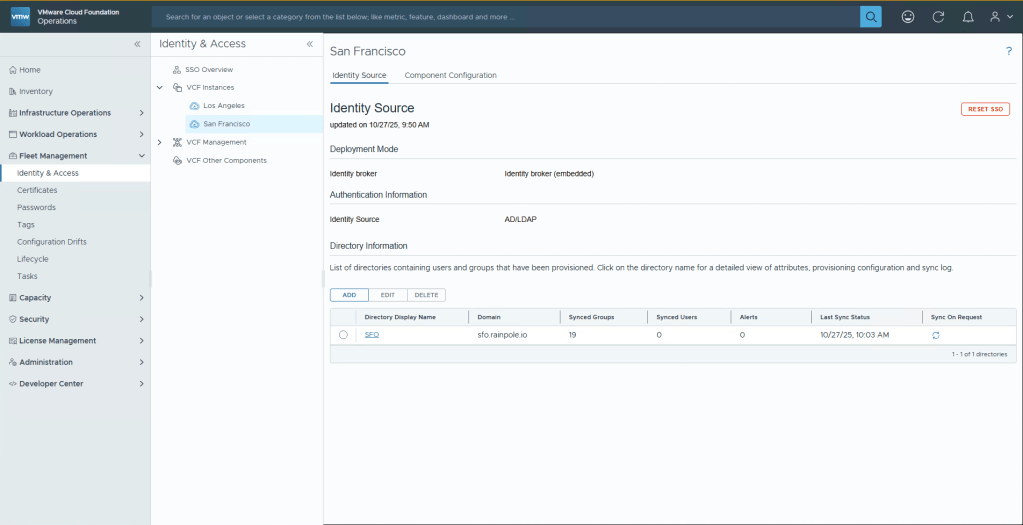This screenshot has height=525, width=1023.
Task: Click the search magnifier icon
Action: [870, 17]
